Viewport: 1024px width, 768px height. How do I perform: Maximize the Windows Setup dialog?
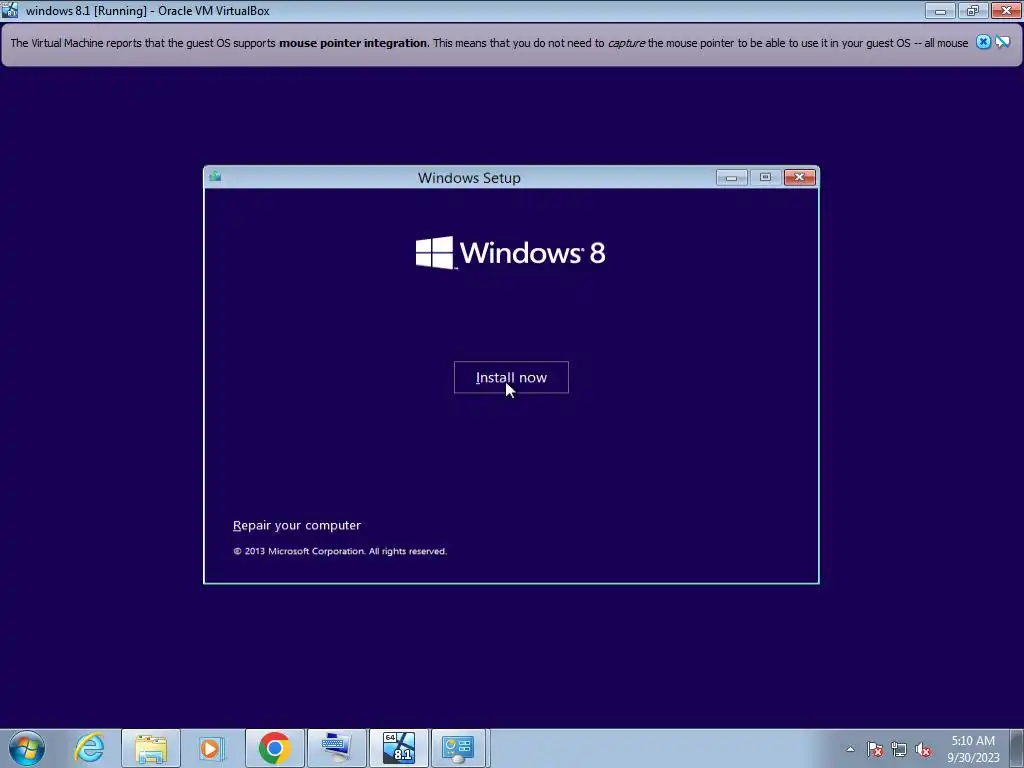pos(765,177)
